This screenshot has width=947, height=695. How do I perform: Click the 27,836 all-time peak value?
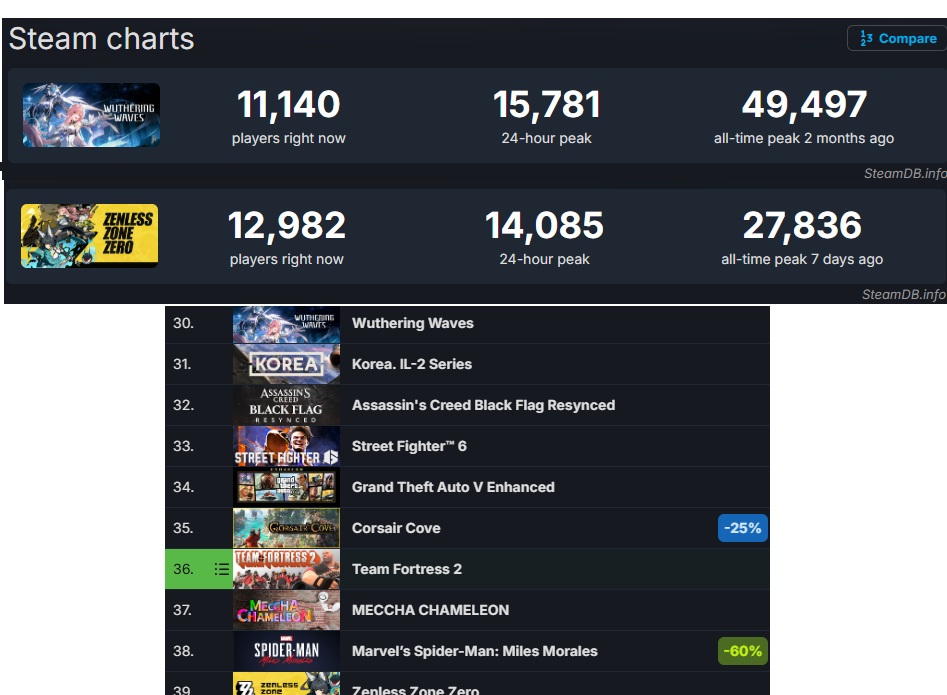802,226
